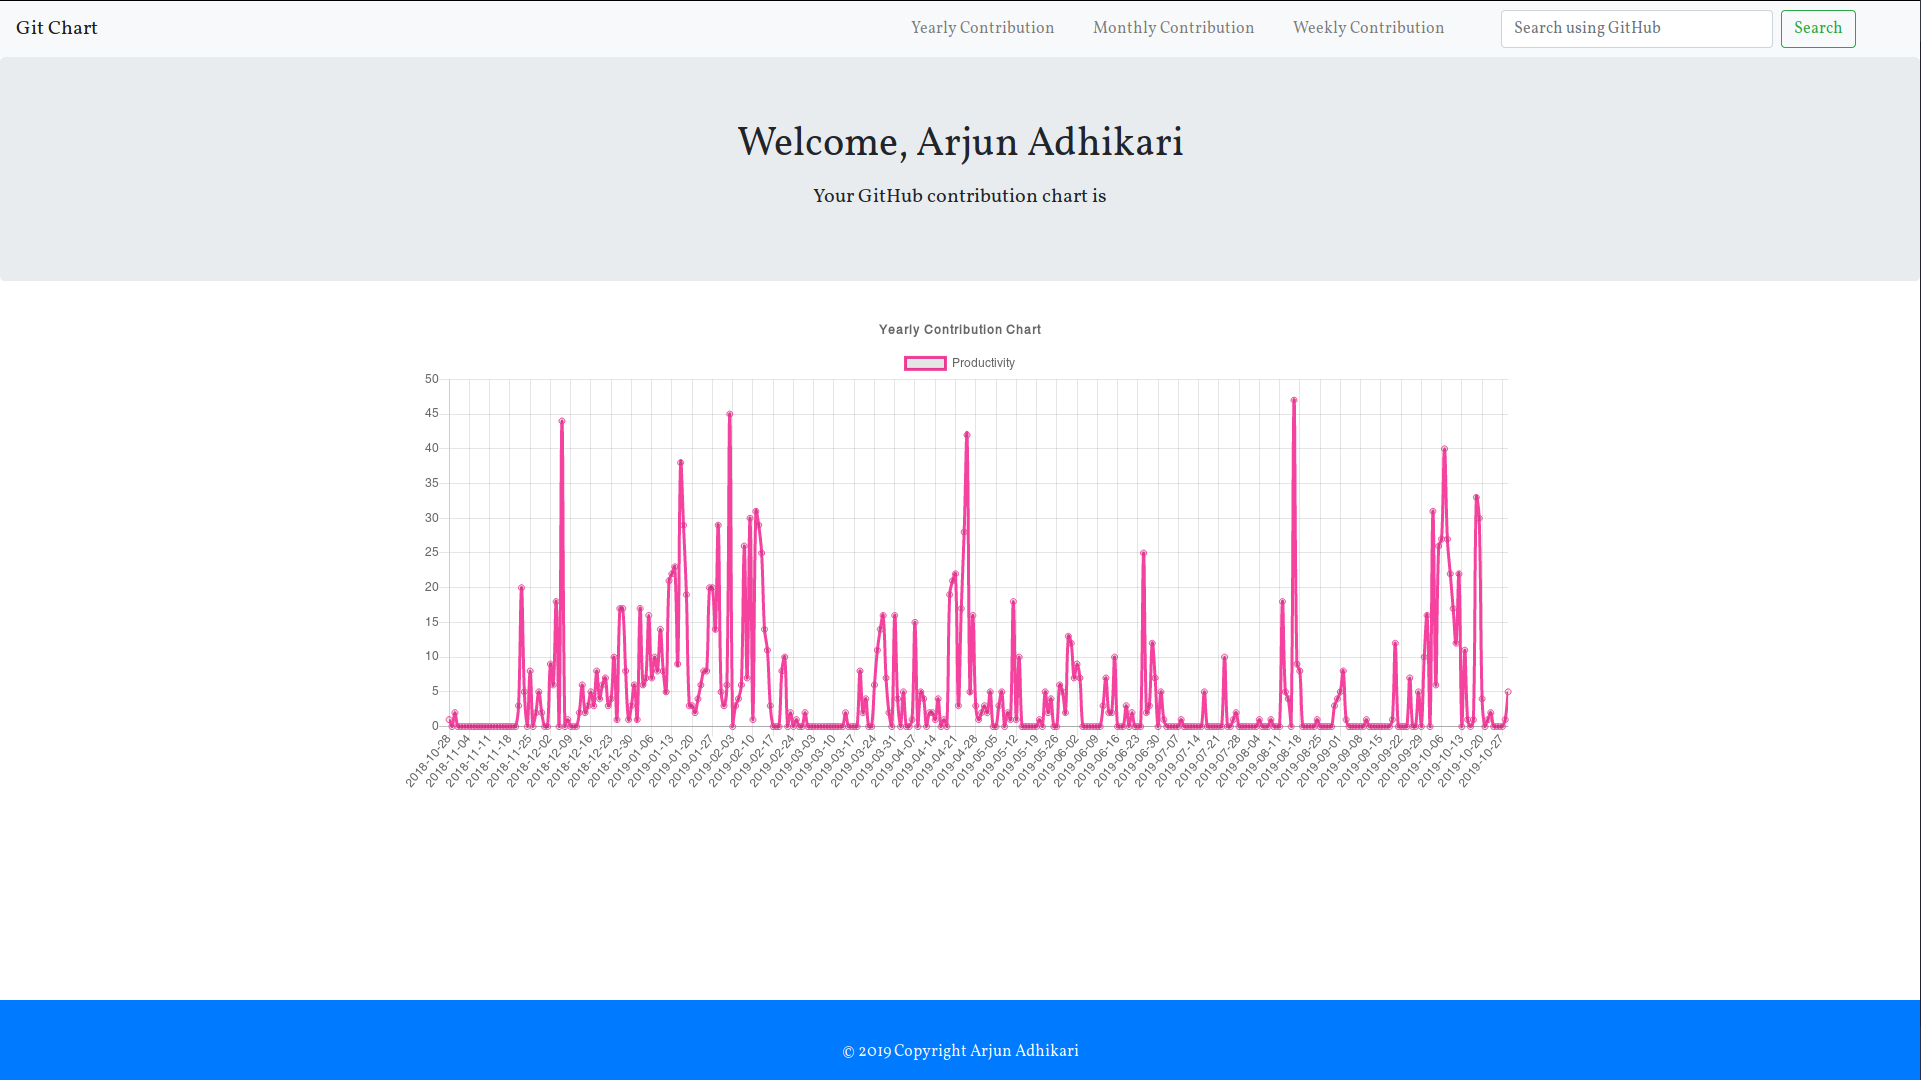Select the 44-value peak point in December 2018
This screenshot has width=1921, height=1080.
click(x=562, y=421)
